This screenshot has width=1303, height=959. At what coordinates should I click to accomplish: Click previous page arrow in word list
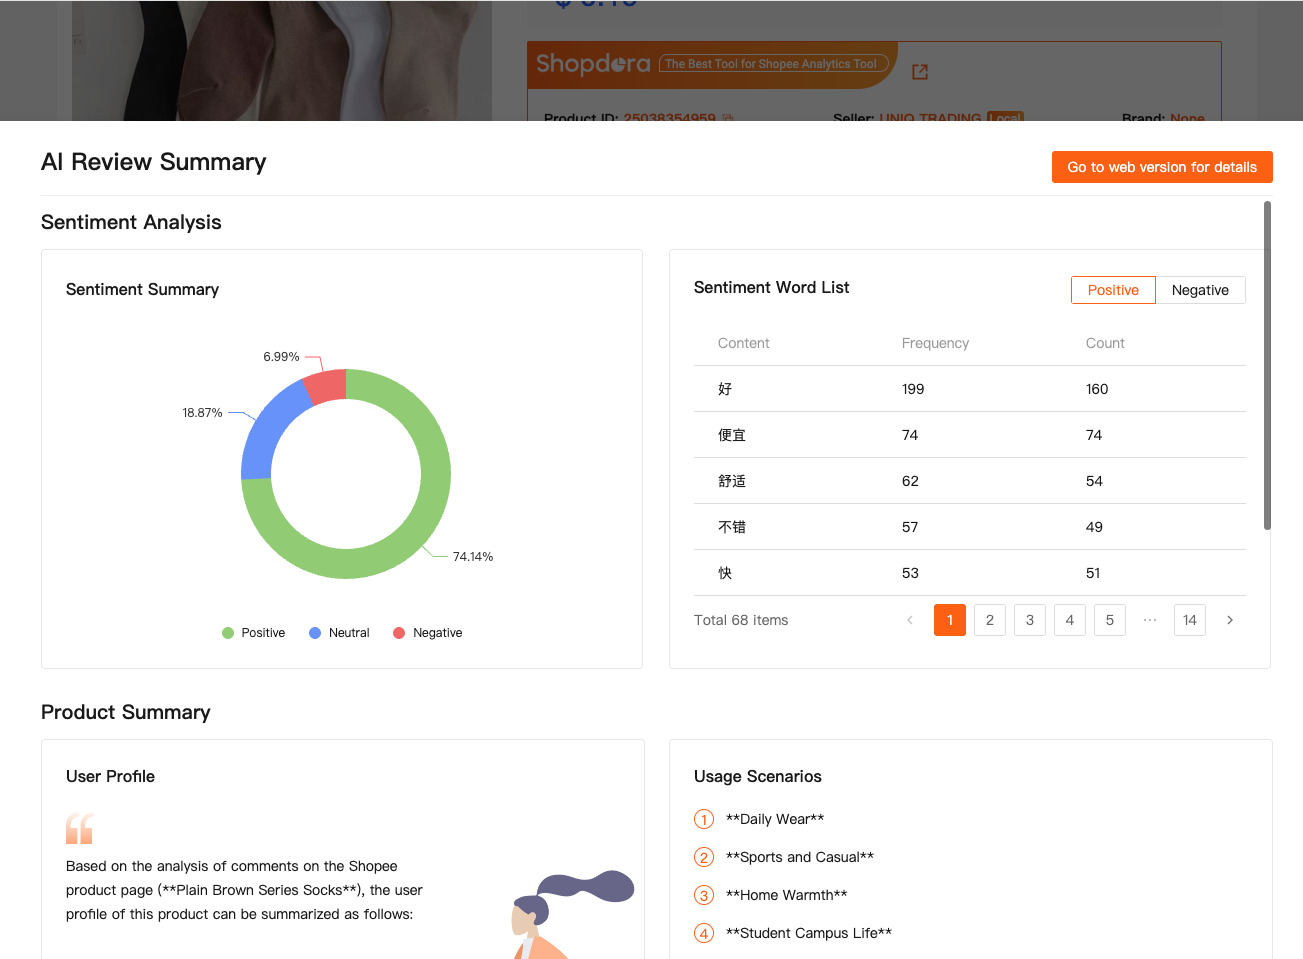point(910,620)
